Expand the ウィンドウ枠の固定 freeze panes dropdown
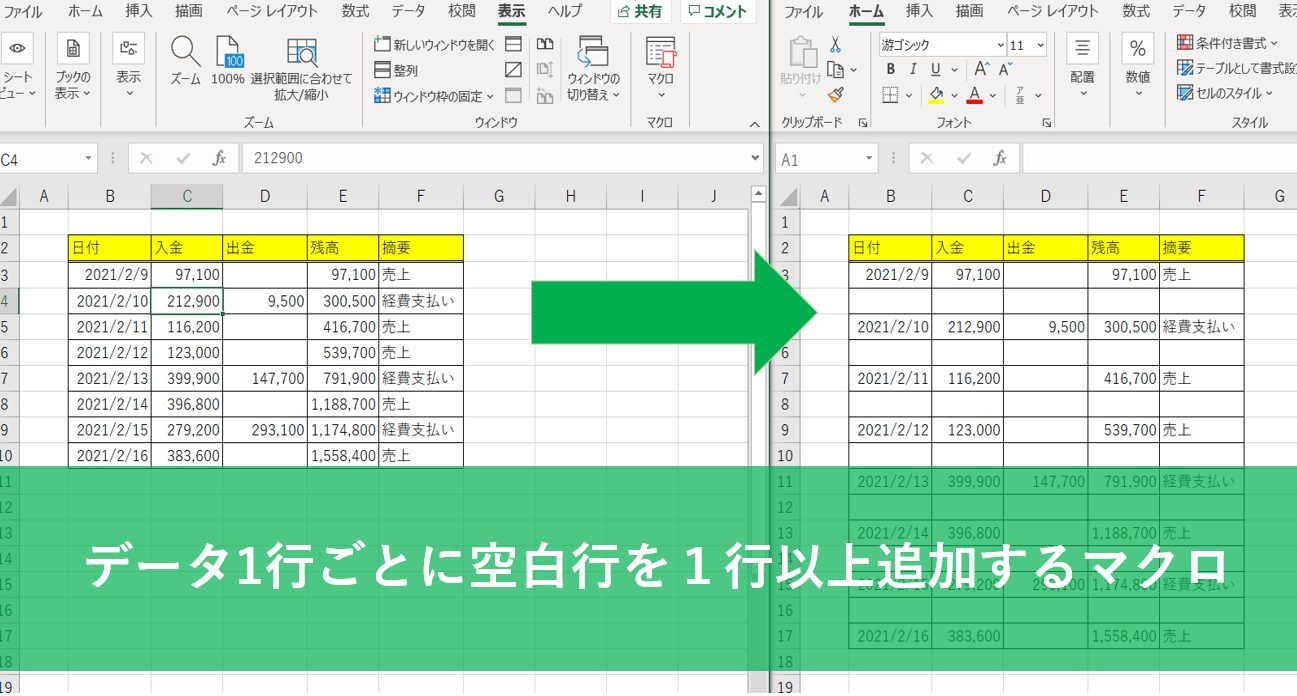Image resolution: width=1297 pixels, height=696 pixels. click(x=490, y=97)
